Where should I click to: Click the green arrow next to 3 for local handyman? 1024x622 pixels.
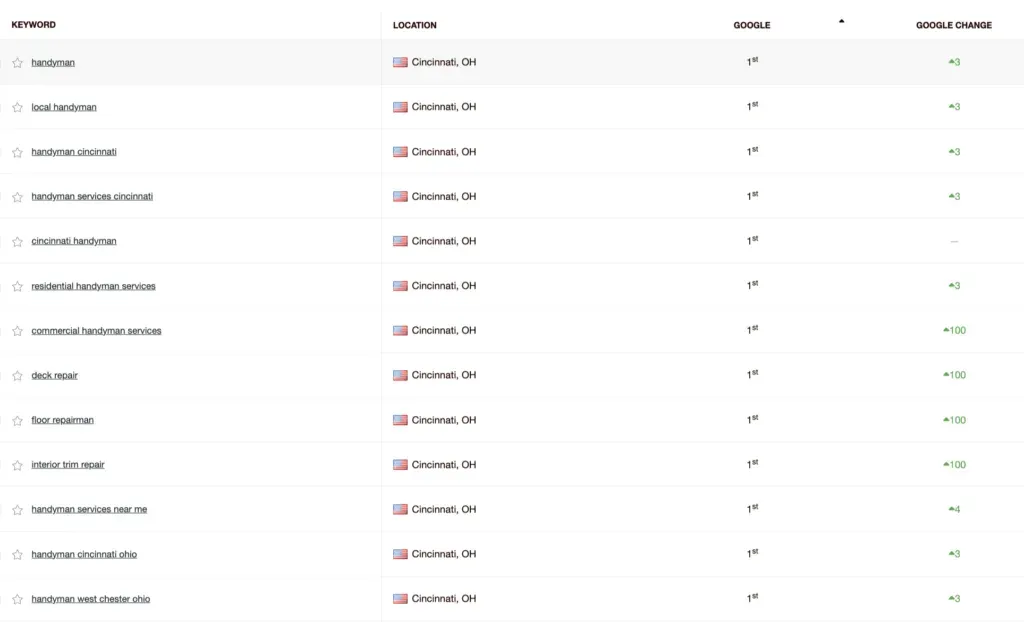(950, 107)
